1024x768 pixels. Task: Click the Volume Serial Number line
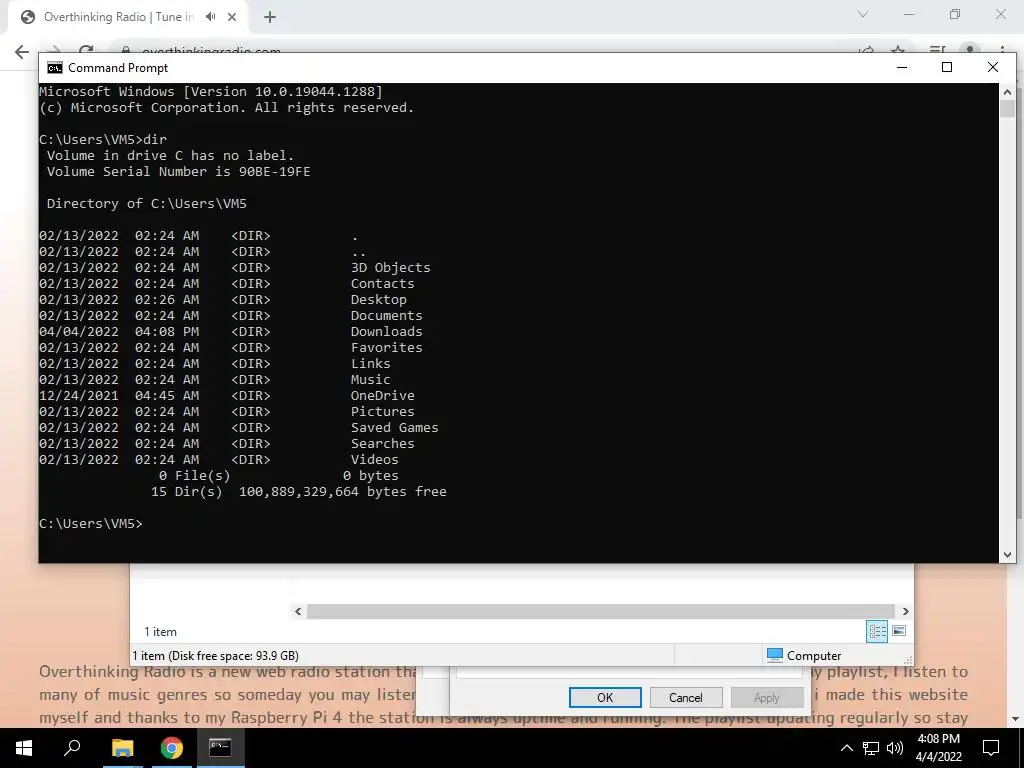[x=178, y=172]
